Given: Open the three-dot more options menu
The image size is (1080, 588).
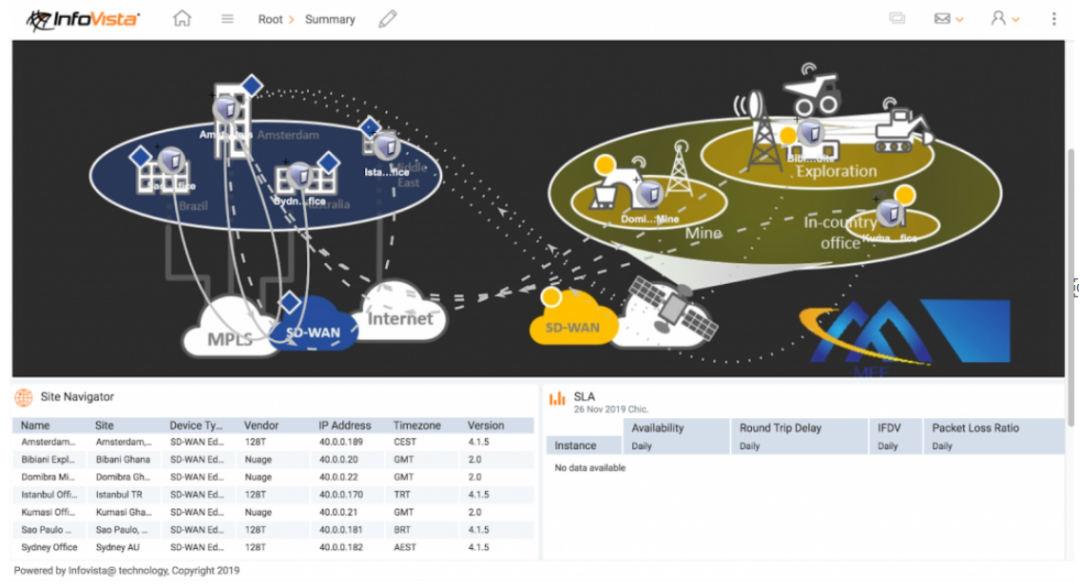Looking at the screenshot, I should [1054, 19].
